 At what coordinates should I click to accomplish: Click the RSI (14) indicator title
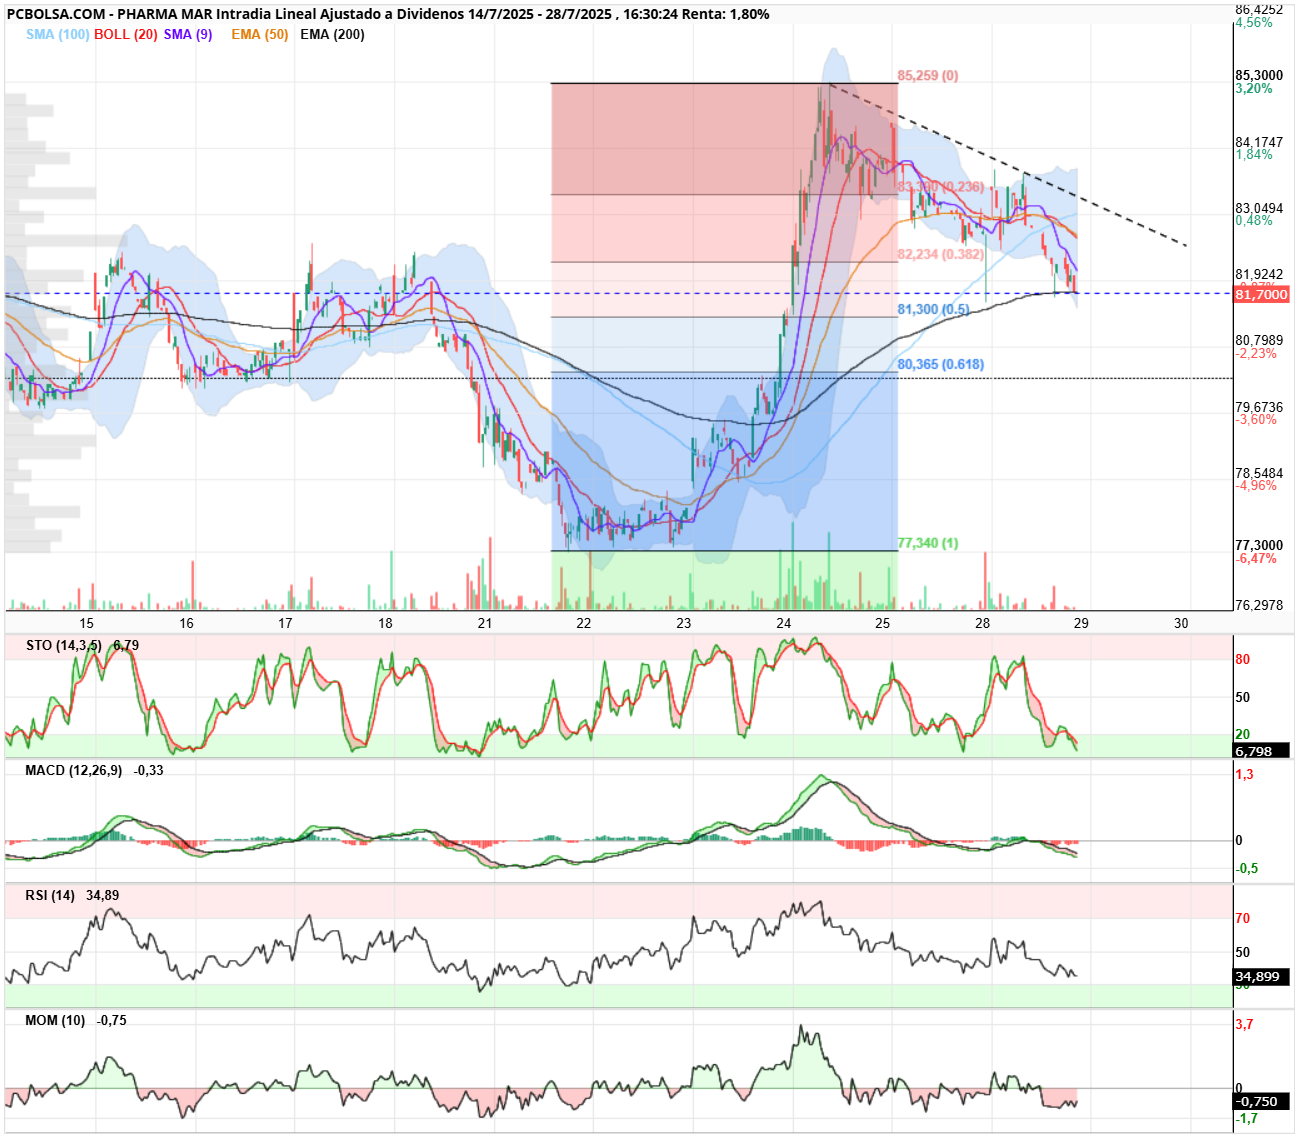[50, 895]
